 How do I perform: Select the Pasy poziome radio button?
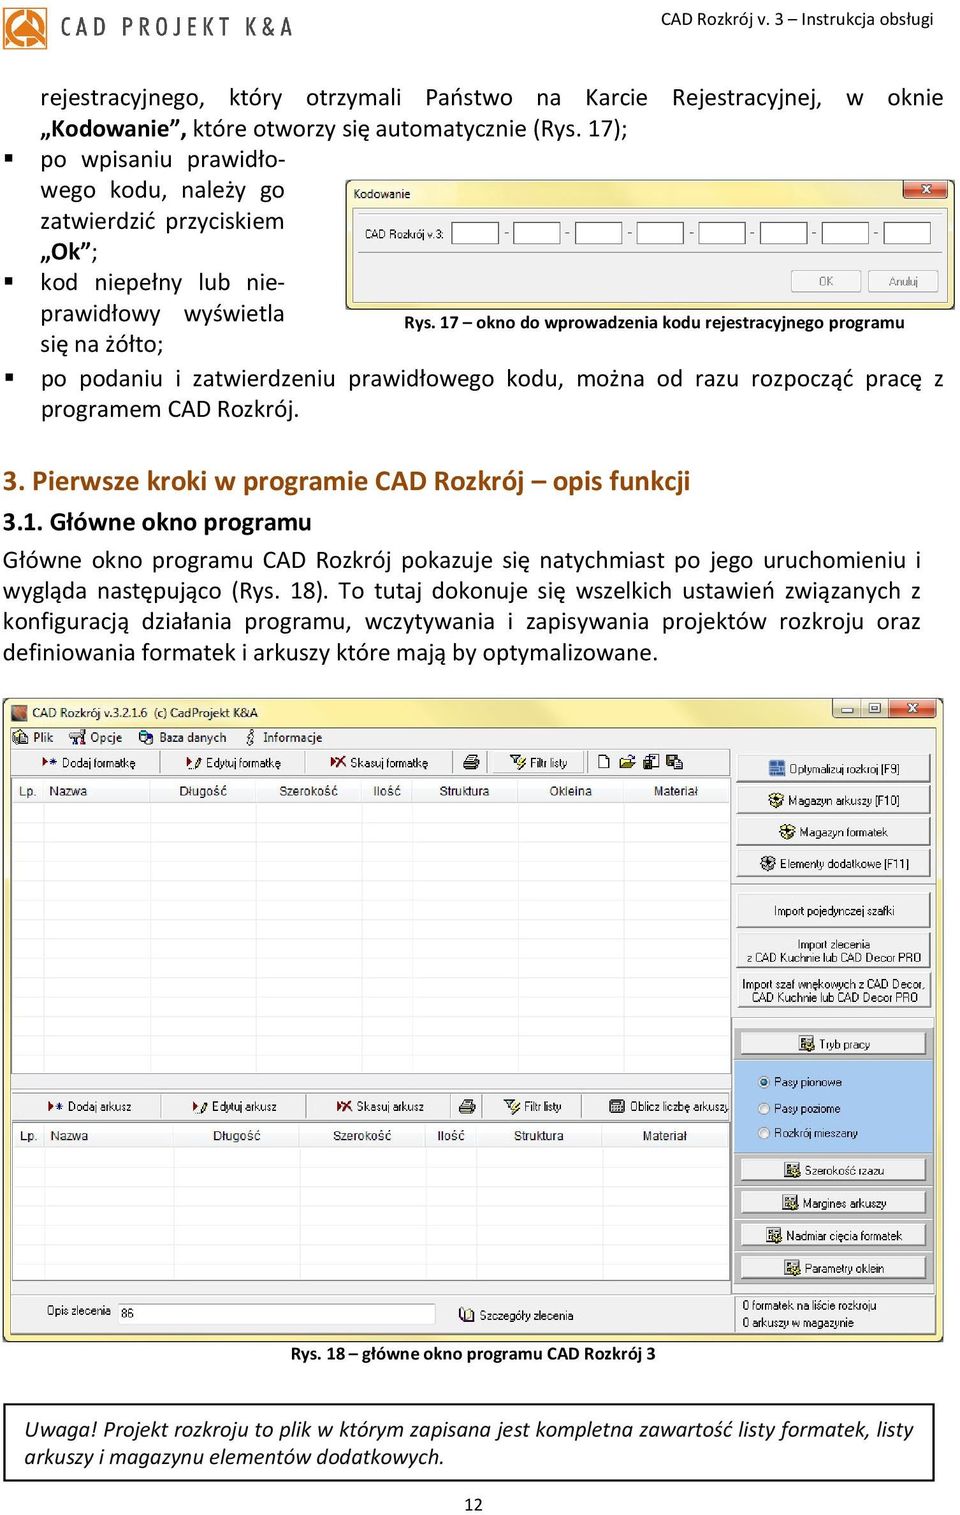point(764,1108)
